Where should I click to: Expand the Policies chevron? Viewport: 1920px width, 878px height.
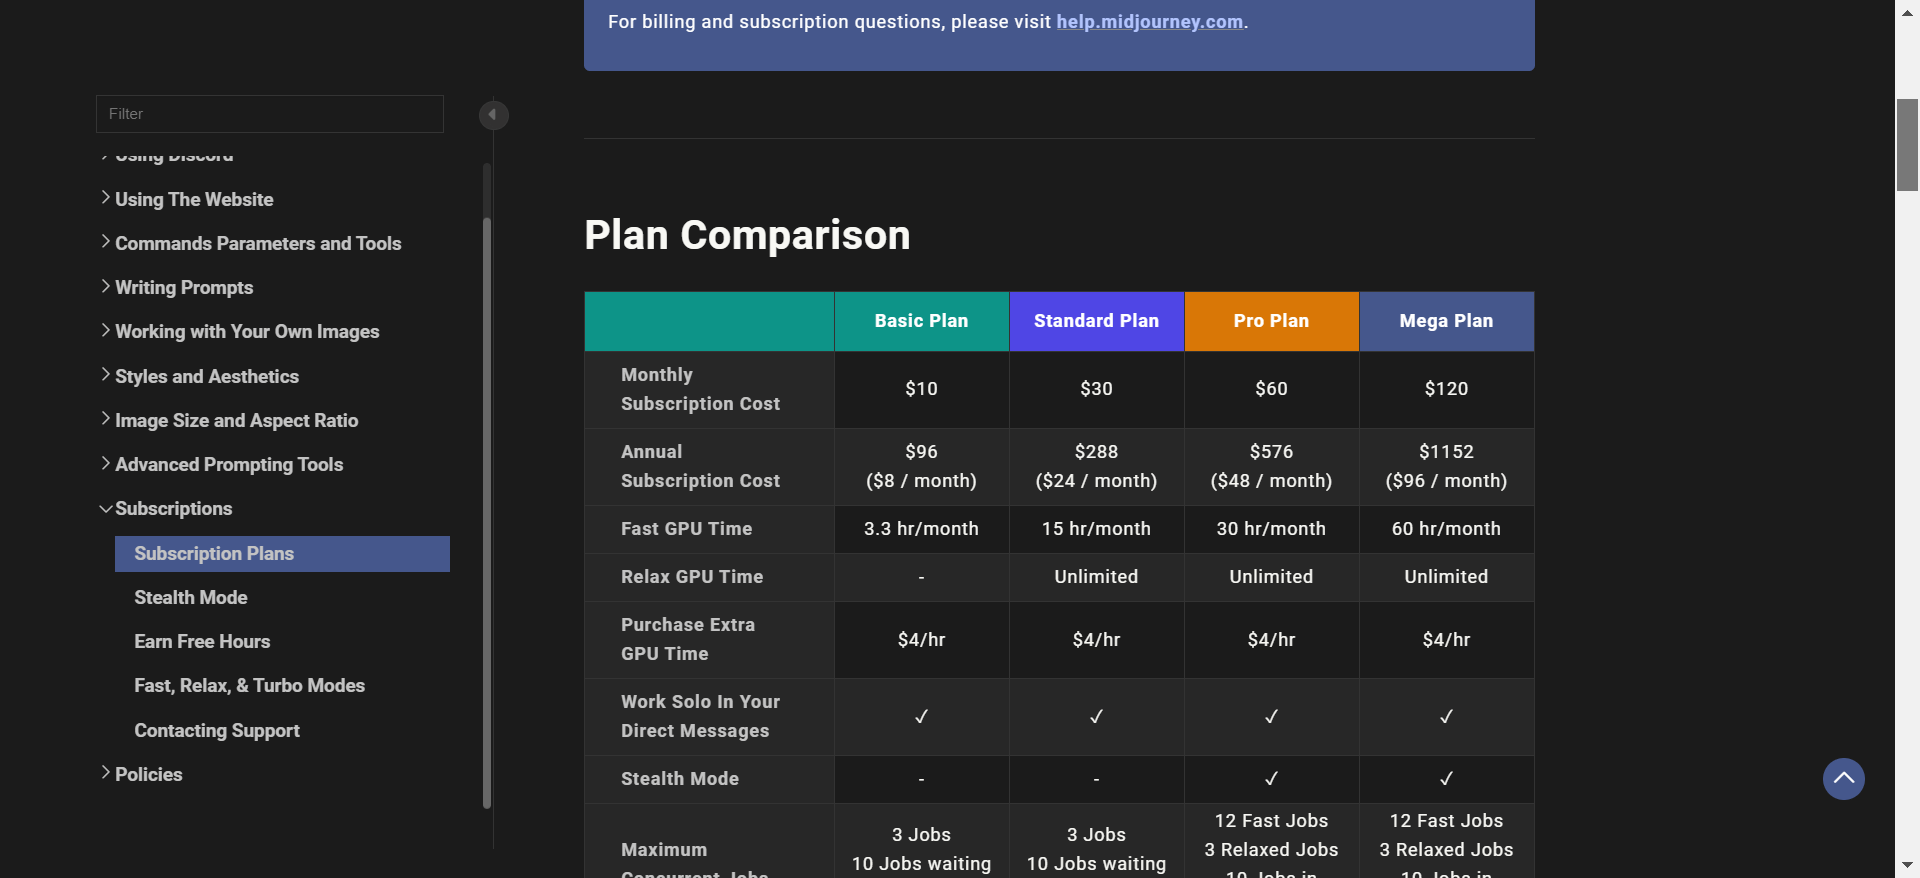click(106, 773)
